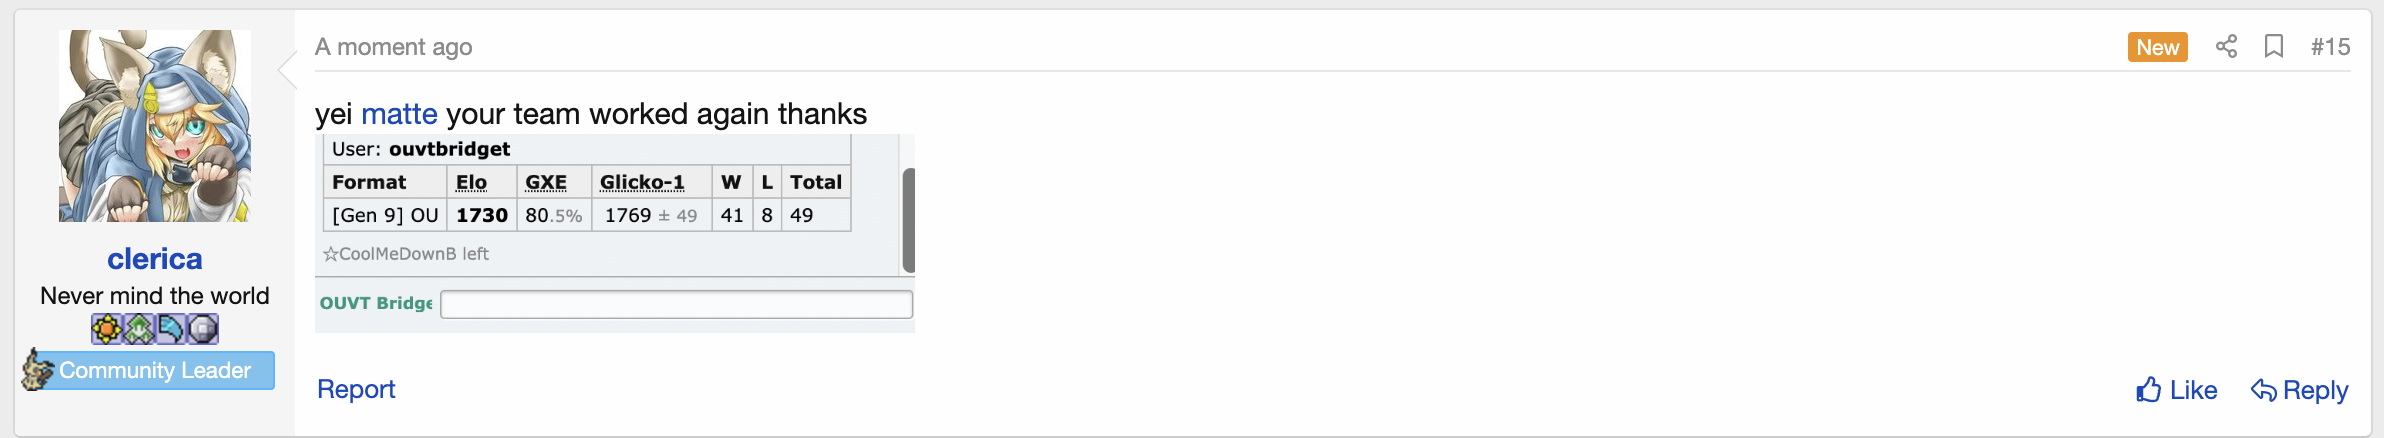Click the Mimikyu sprite beside Community Leader
This screenshot has width=2384, height=438.
coord(38,369)
